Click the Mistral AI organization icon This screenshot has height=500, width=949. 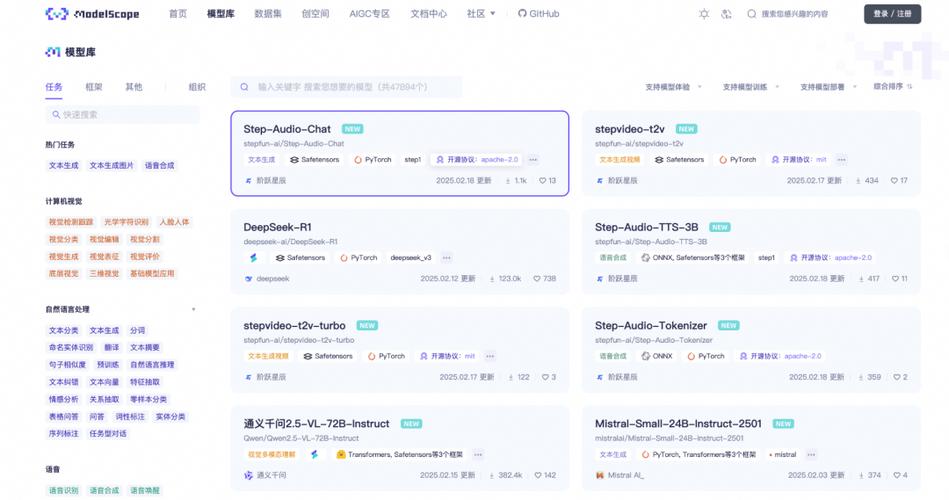(x=600, y=475)
